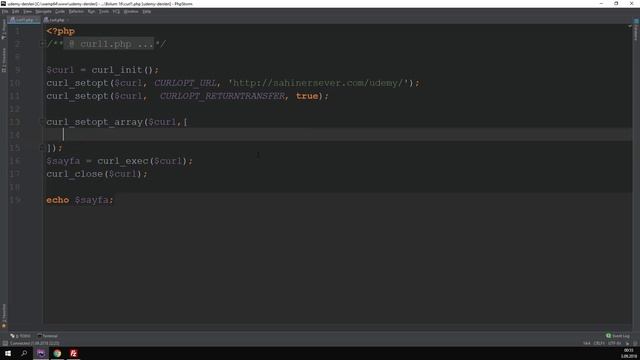Switch to the first curl1.php editor tab
This screenshot has width=640, height=360.
point(24,20)
